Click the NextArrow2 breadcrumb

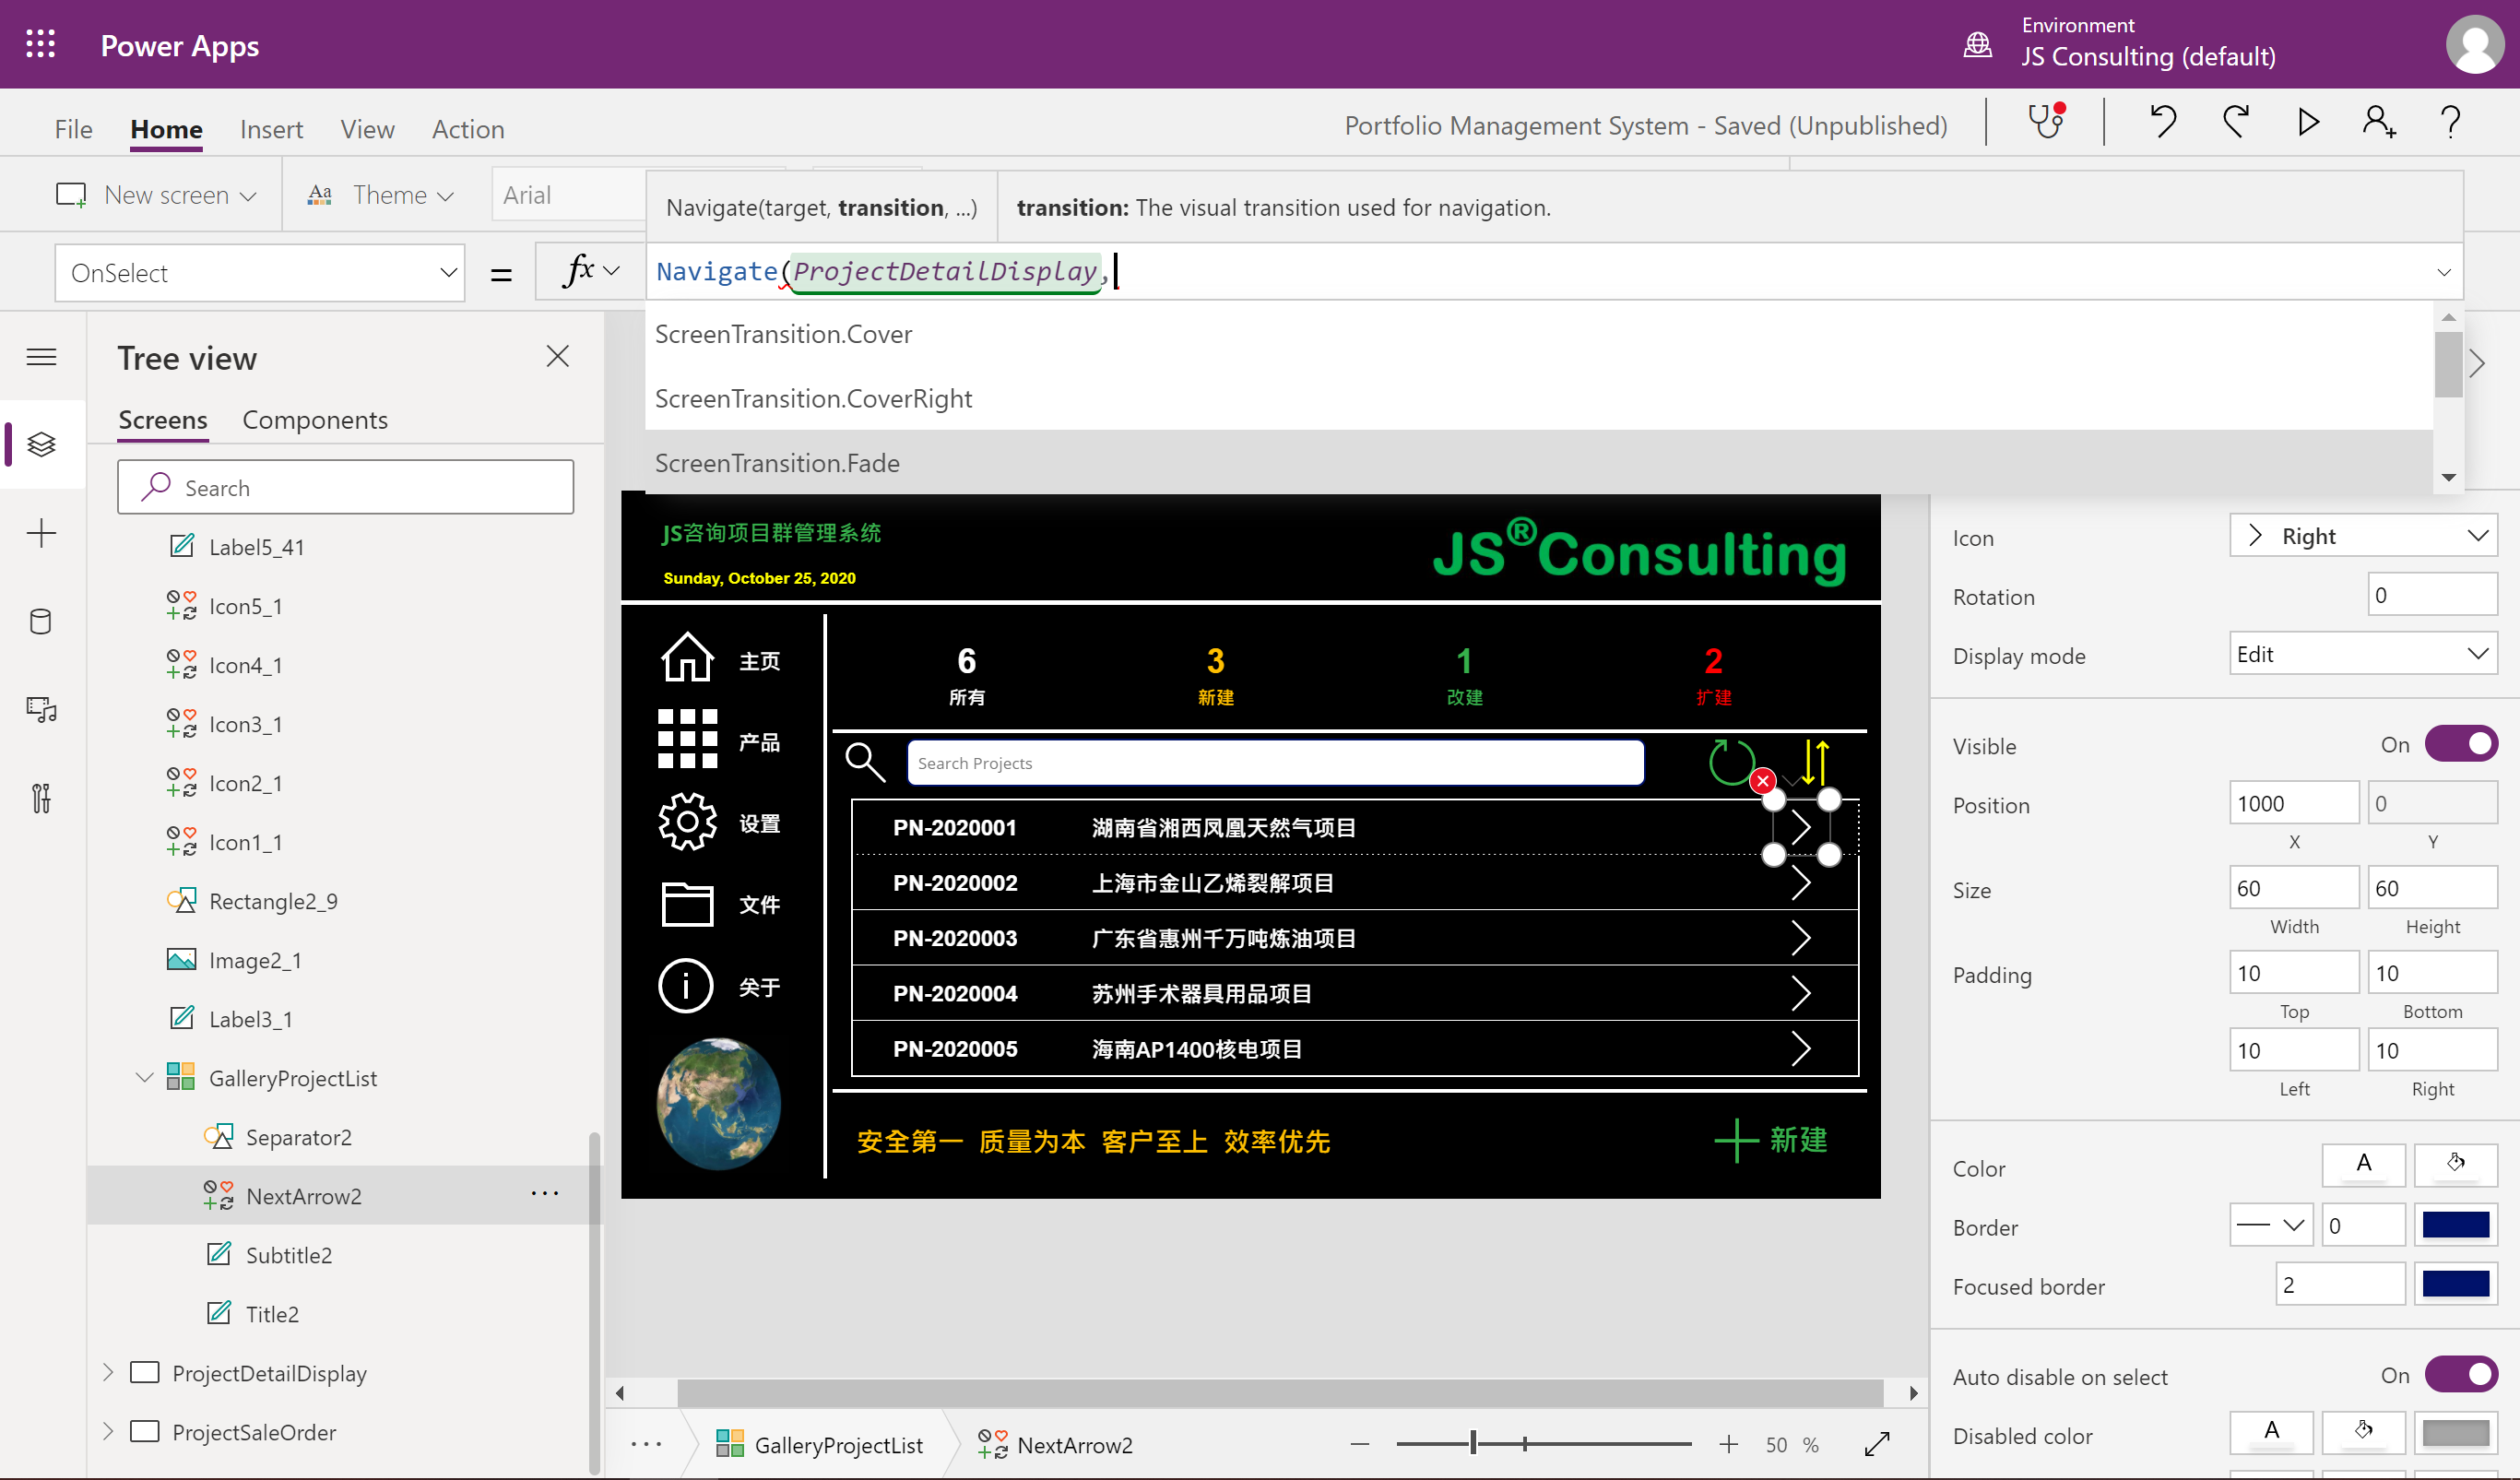pyautogui.click(x=1056, y=1444)
